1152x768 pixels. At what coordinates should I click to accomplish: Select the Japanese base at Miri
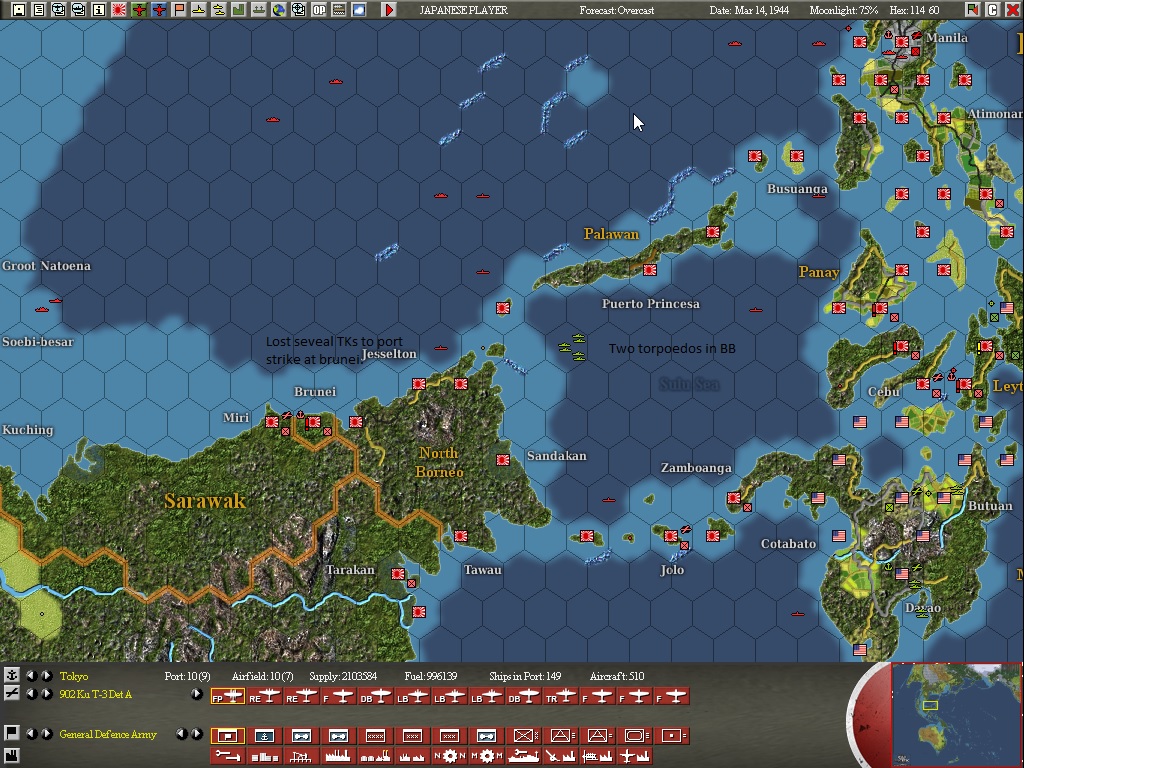click(272, 422)
